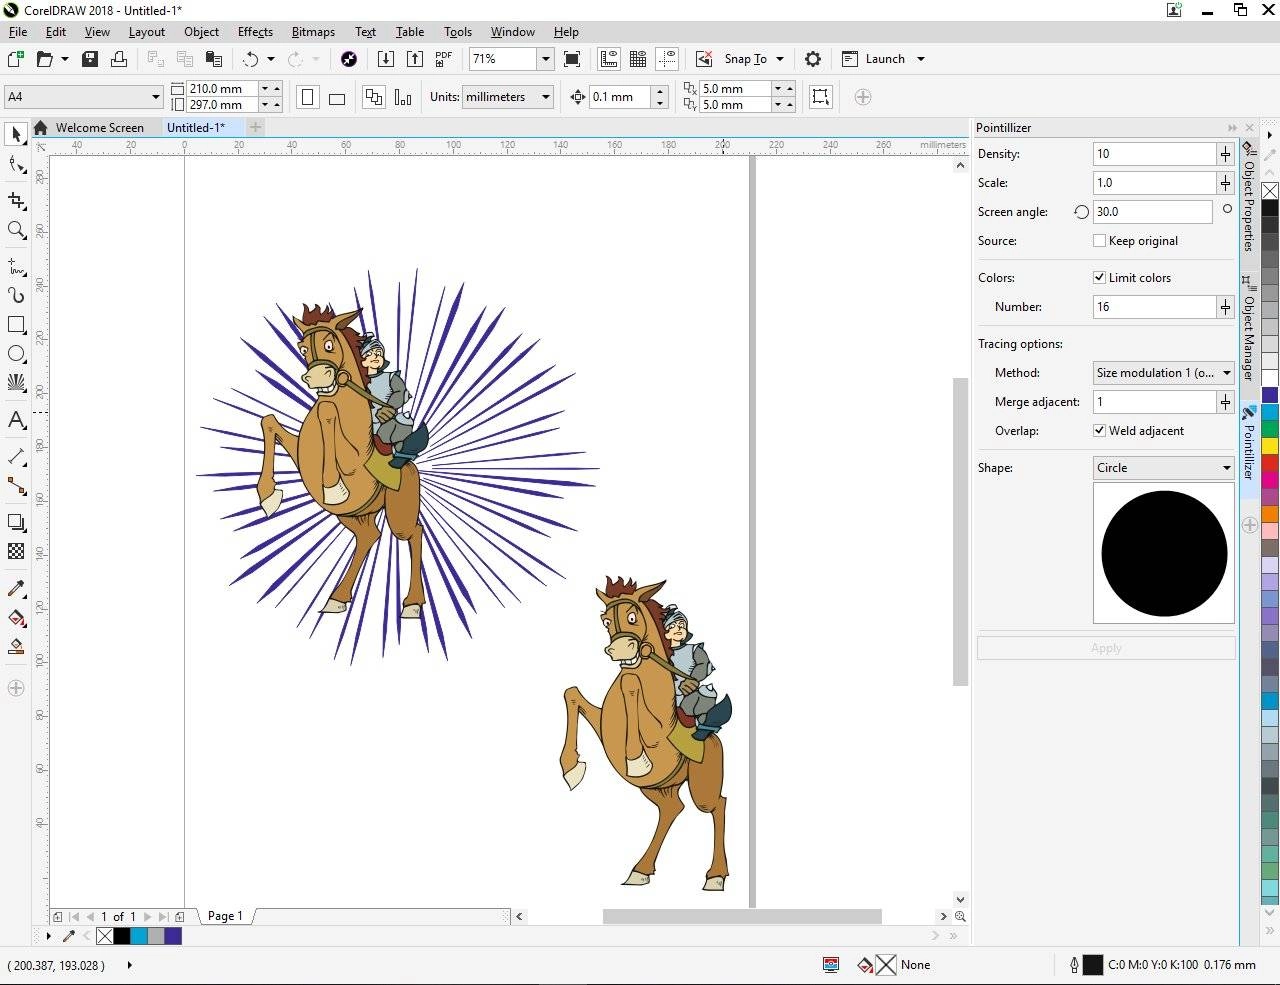Add a new document tab
Viewport: 1280px width, 985px height.
255,127
